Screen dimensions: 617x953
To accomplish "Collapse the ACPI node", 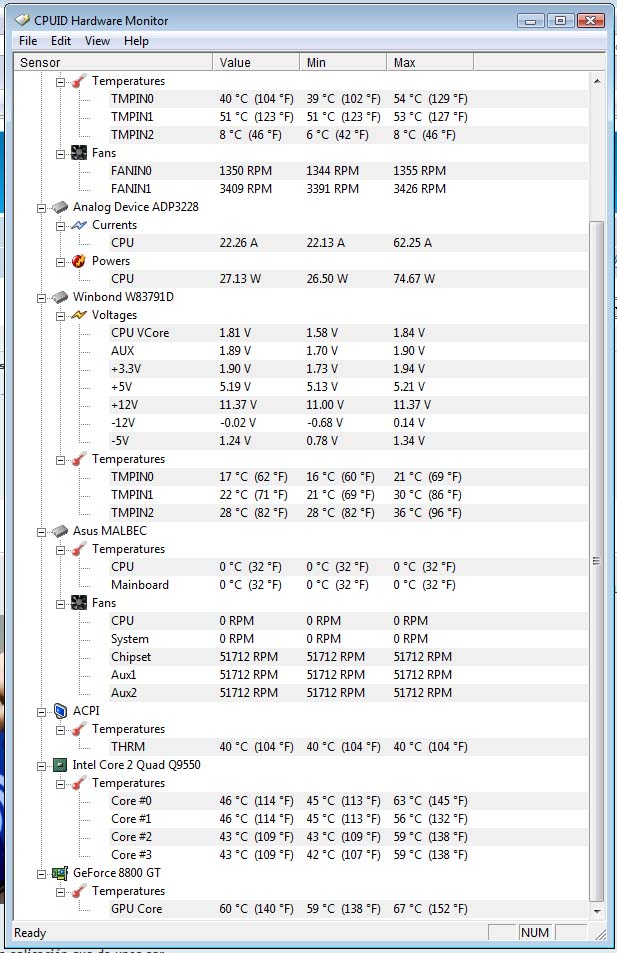I will pyautogui.click(x=41, y=712).
